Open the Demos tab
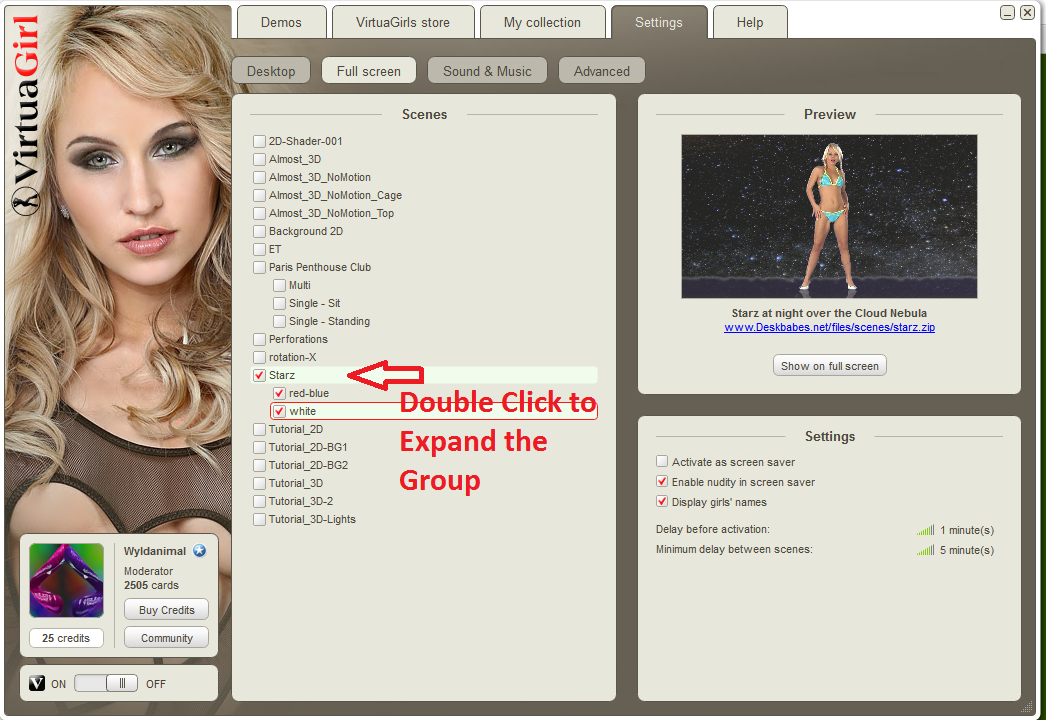This screenshot has height=720, width=1046. click(282, 22)
